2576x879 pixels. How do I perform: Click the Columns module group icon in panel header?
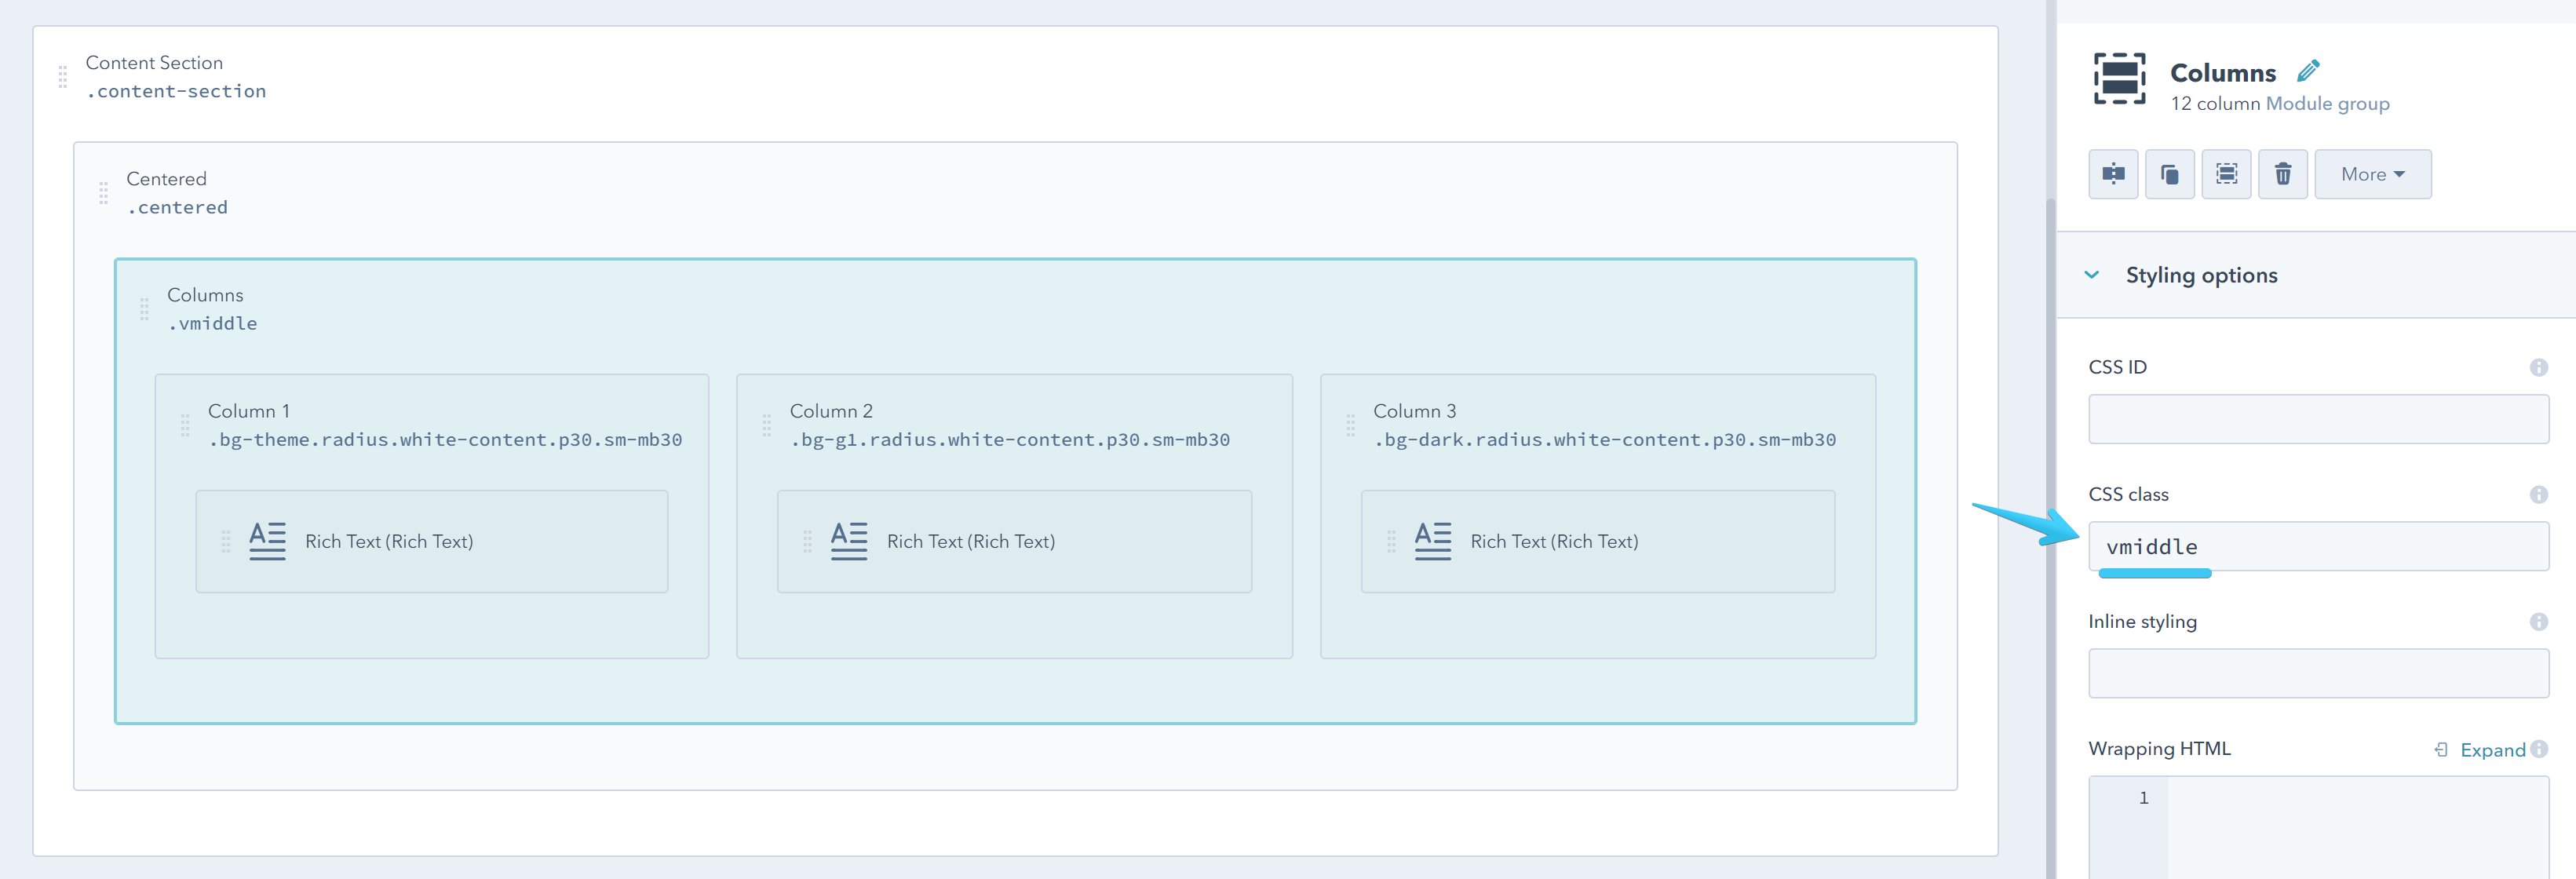tap(2120, 80)
